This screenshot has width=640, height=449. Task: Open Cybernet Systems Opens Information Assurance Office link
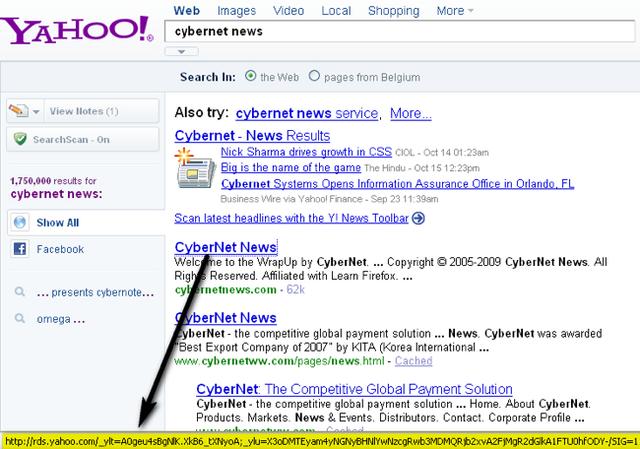398,184
